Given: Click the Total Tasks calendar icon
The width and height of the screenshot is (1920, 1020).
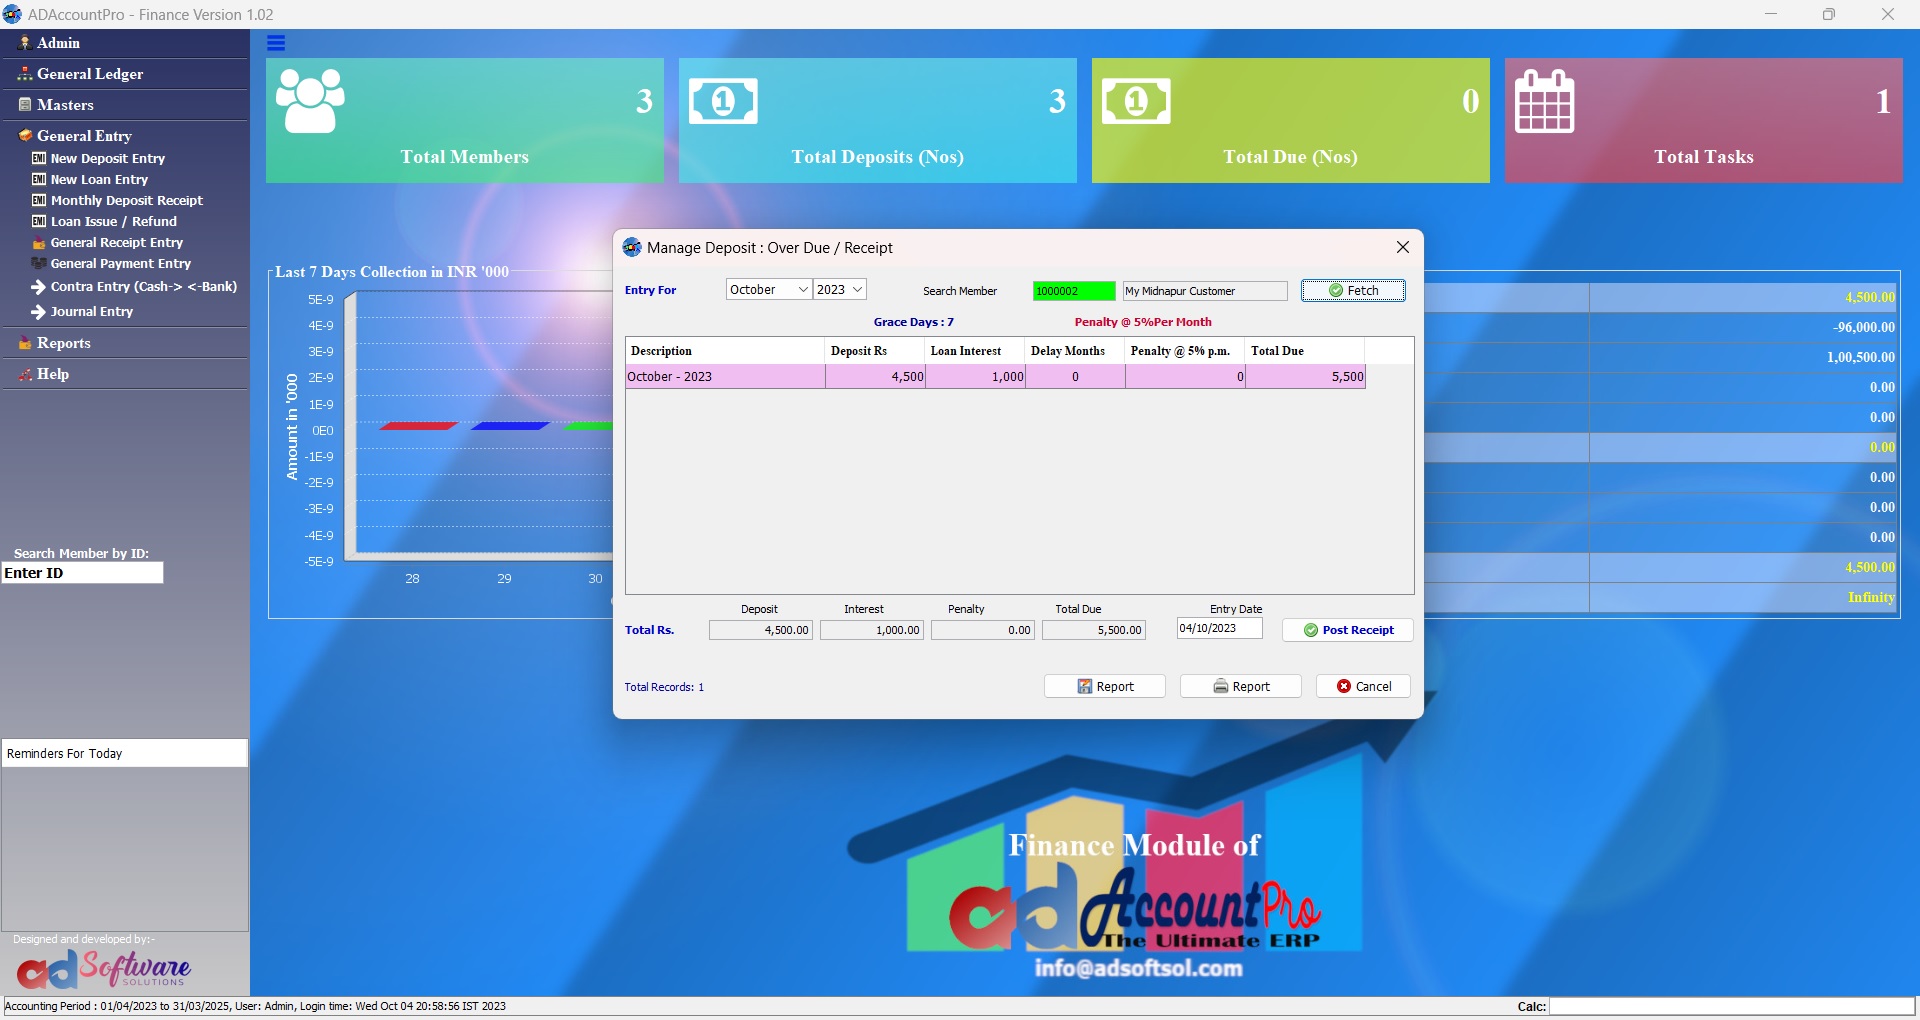Looking at the screenshot, I should pos(1544,101).
